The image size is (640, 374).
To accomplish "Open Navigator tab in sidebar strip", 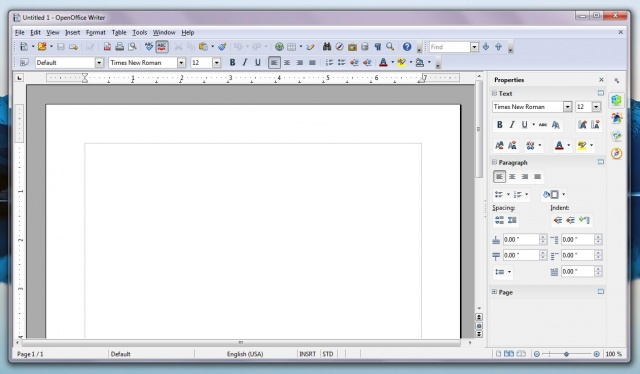I will coord(616,154).
